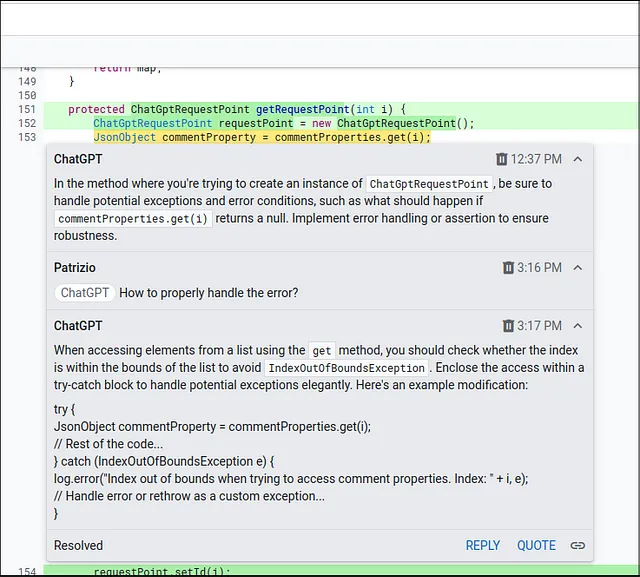Click the ChatGPT author name on first comment

pos(78,159)
